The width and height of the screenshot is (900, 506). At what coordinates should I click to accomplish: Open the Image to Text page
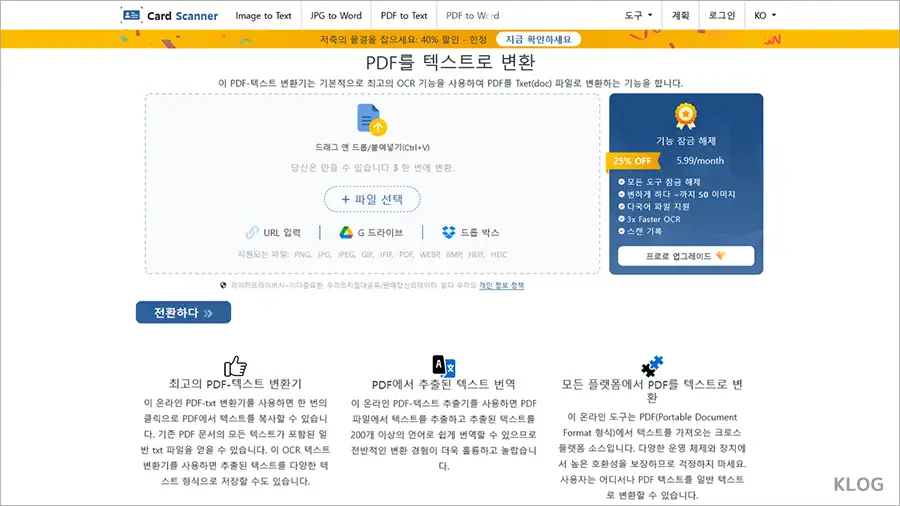(x=263, y=15)
